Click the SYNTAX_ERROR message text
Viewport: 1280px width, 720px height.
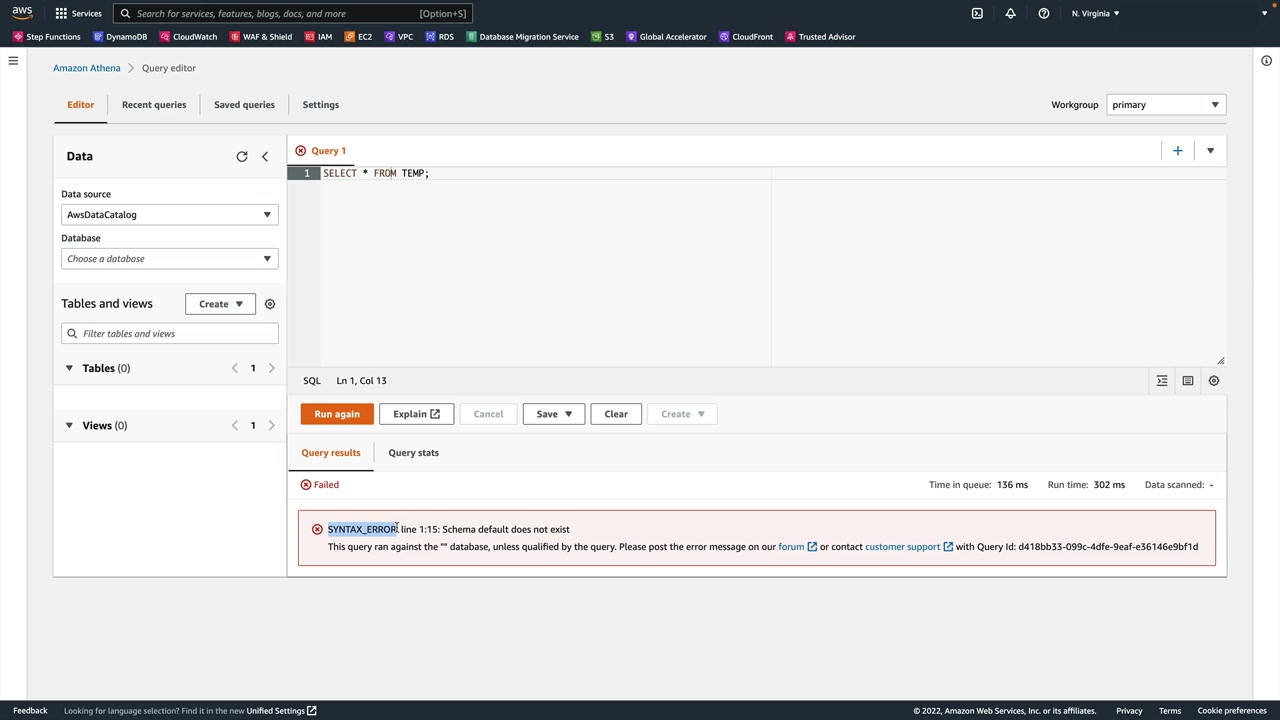363,530
